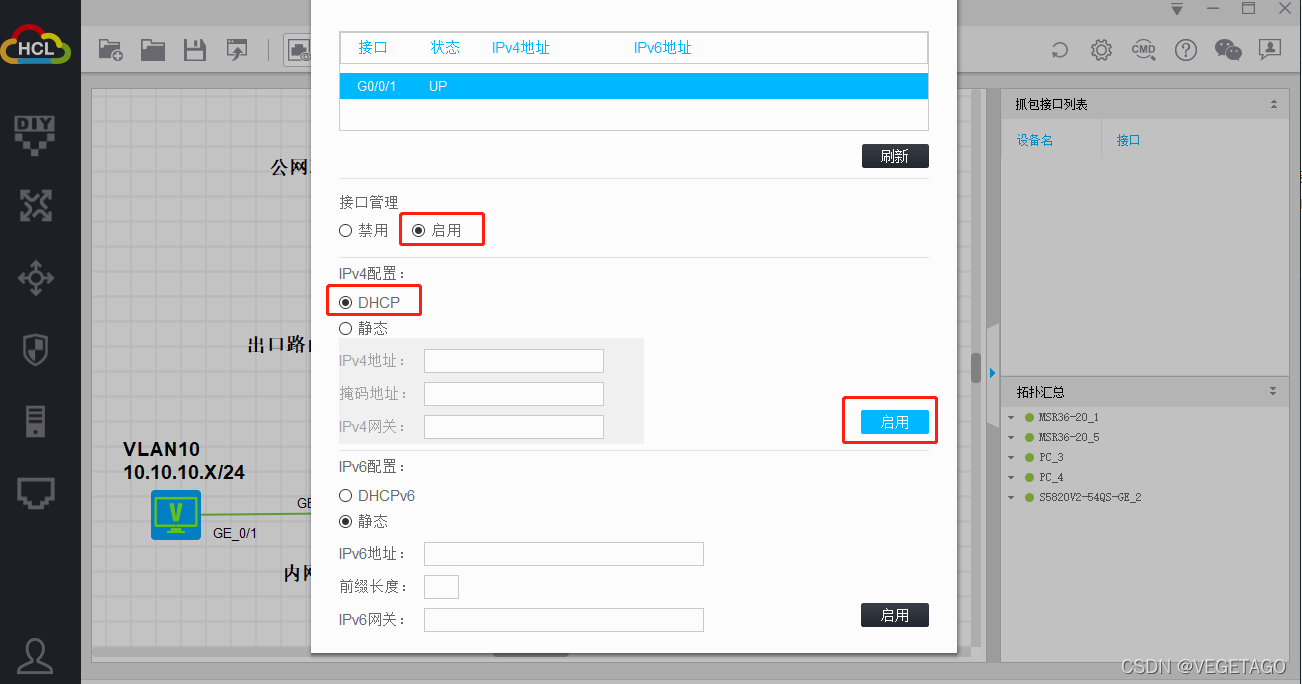Click the export project toolbar icon

[236, 50]
